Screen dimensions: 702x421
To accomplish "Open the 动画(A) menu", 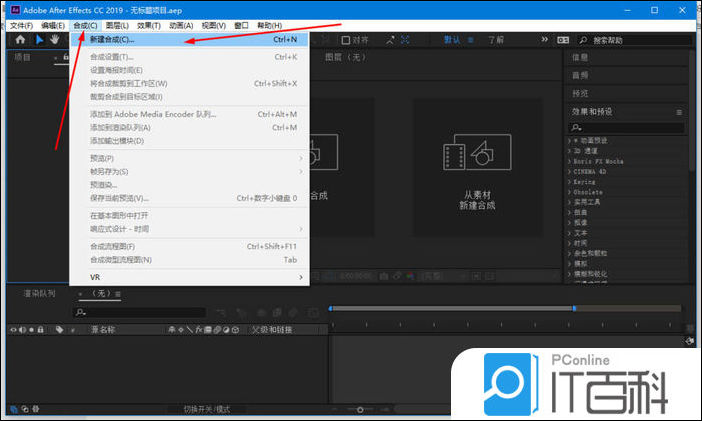I will (181, 26).
